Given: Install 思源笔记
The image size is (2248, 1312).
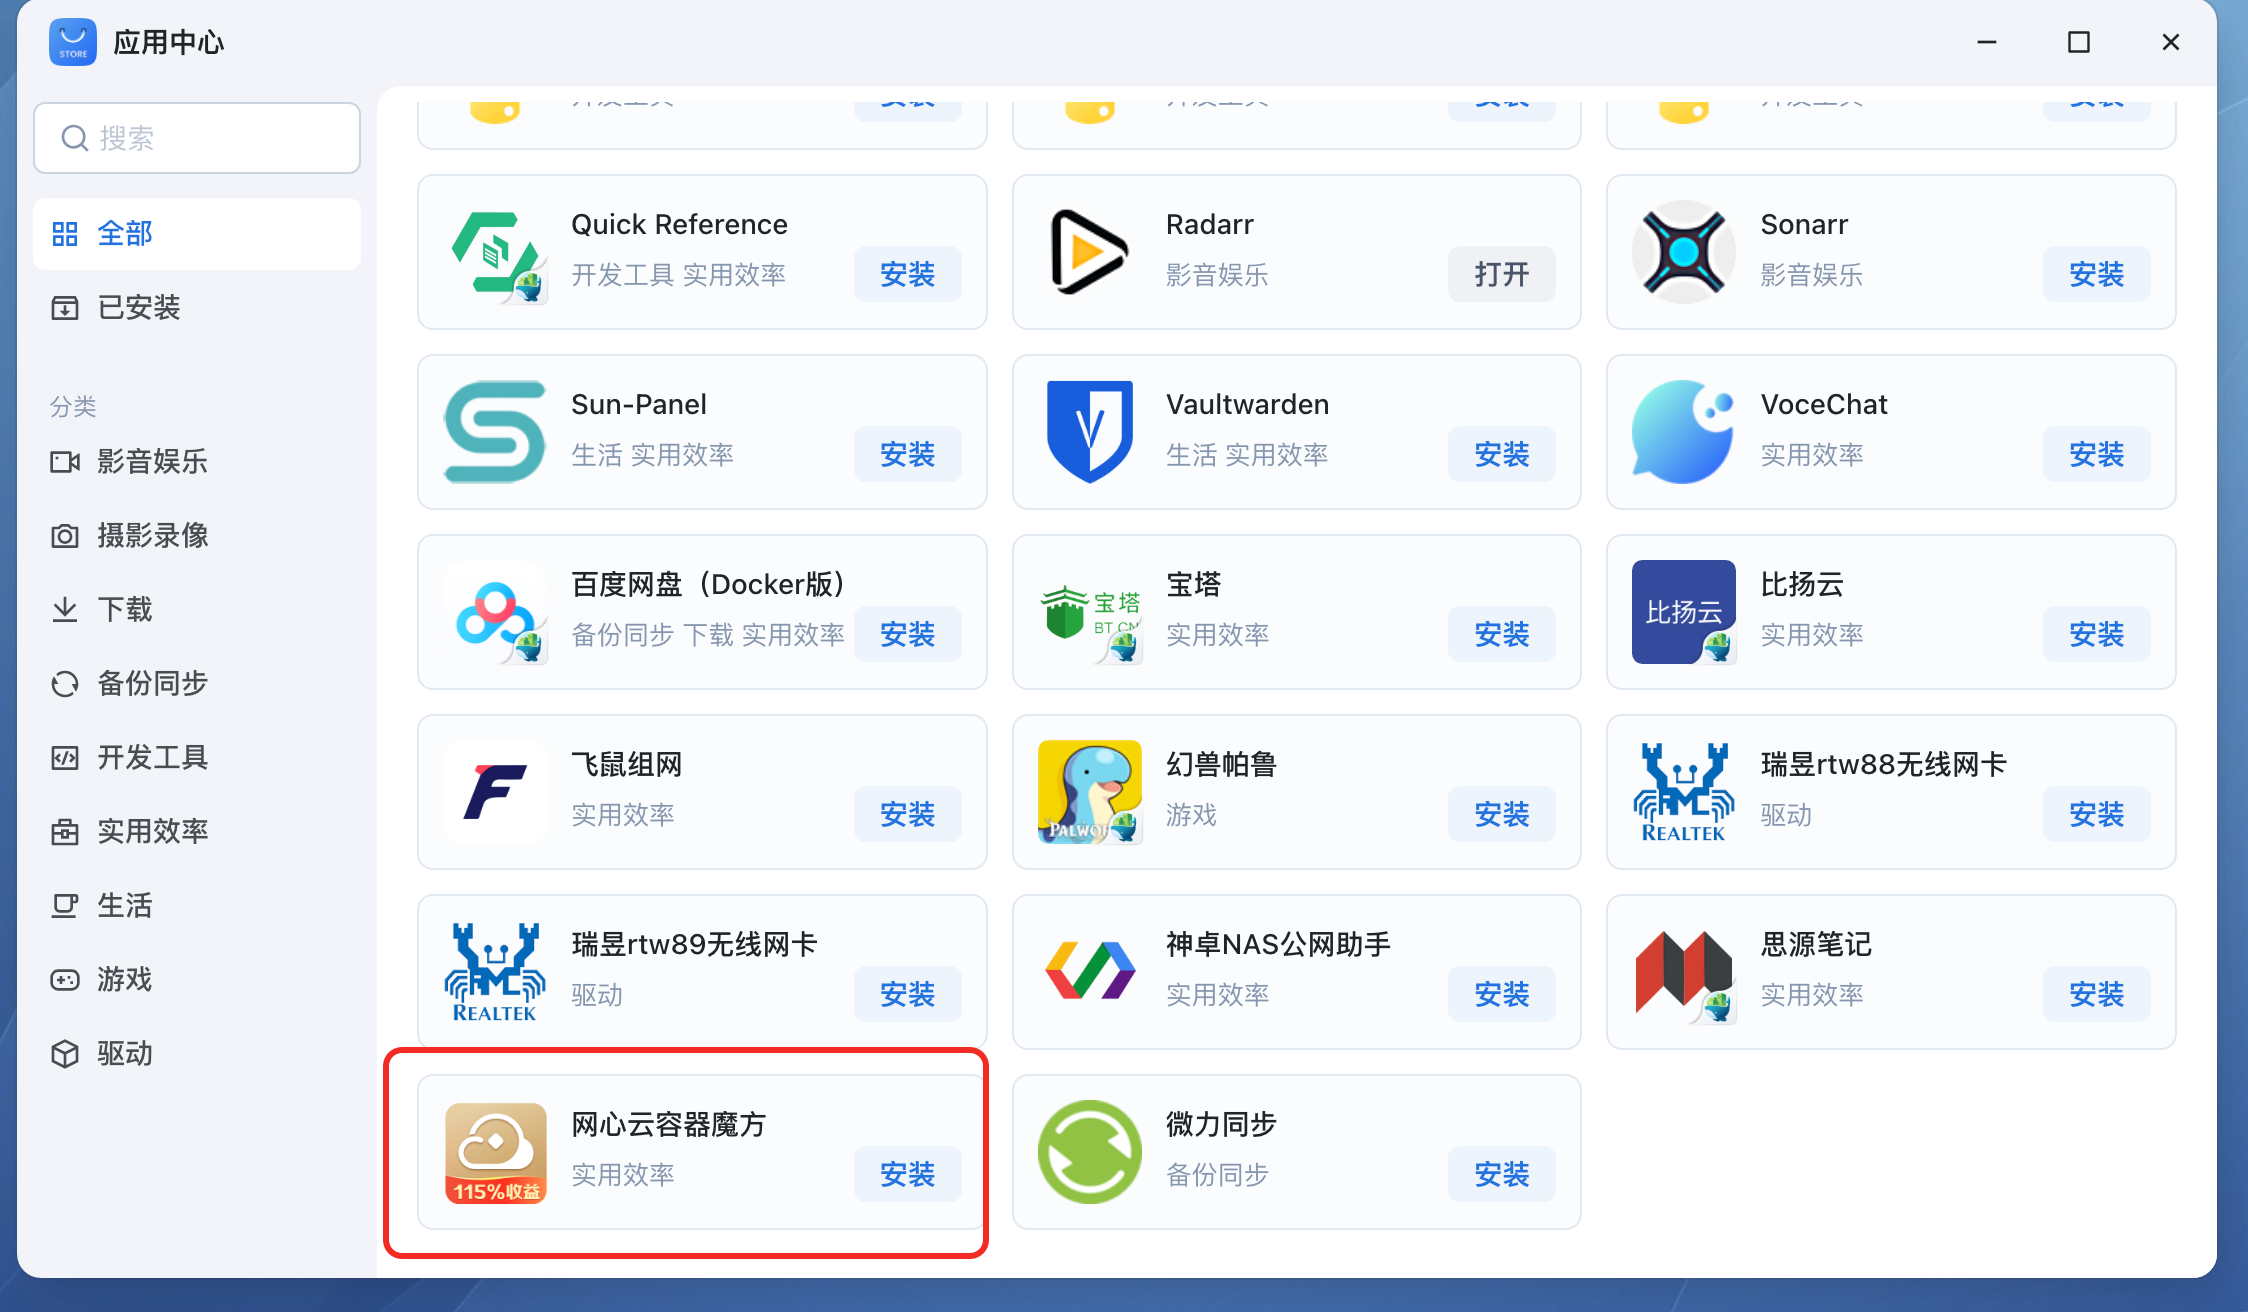Looking at the screenshot, I should coord(2096,994).
